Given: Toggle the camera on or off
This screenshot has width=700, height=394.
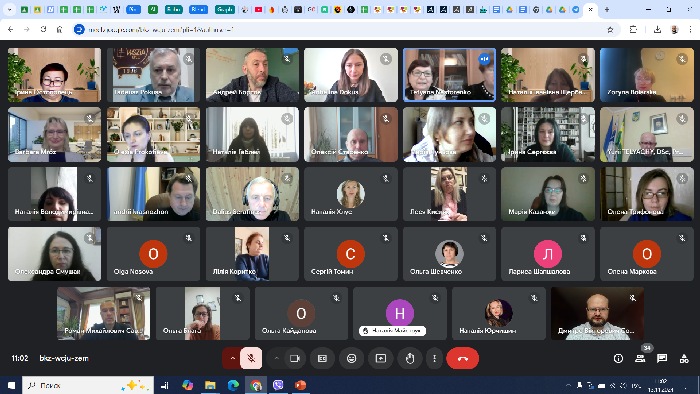Looking at the screenshot, I should [x=295, y=358].
